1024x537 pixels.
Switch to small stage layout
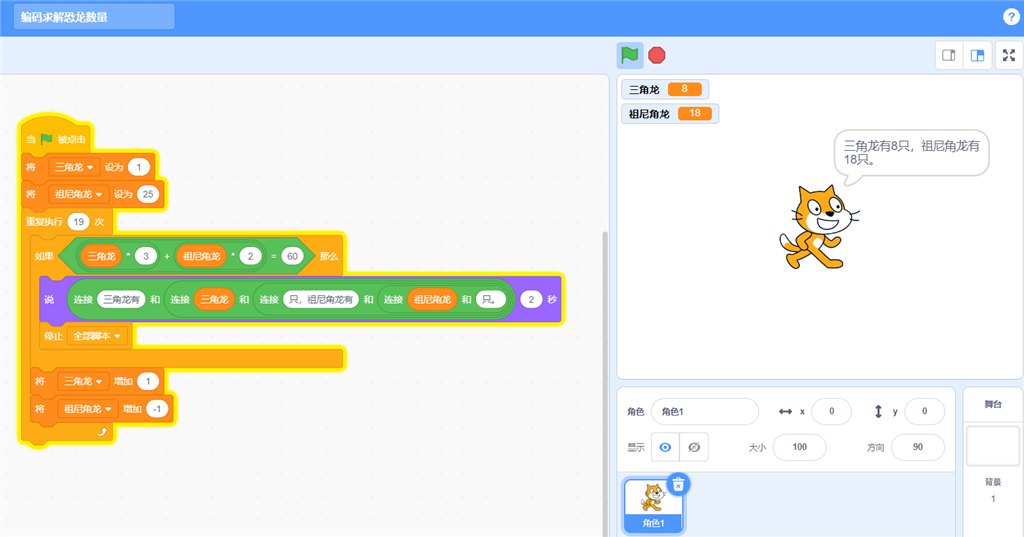pyautogui.click(x=949, y=56)
